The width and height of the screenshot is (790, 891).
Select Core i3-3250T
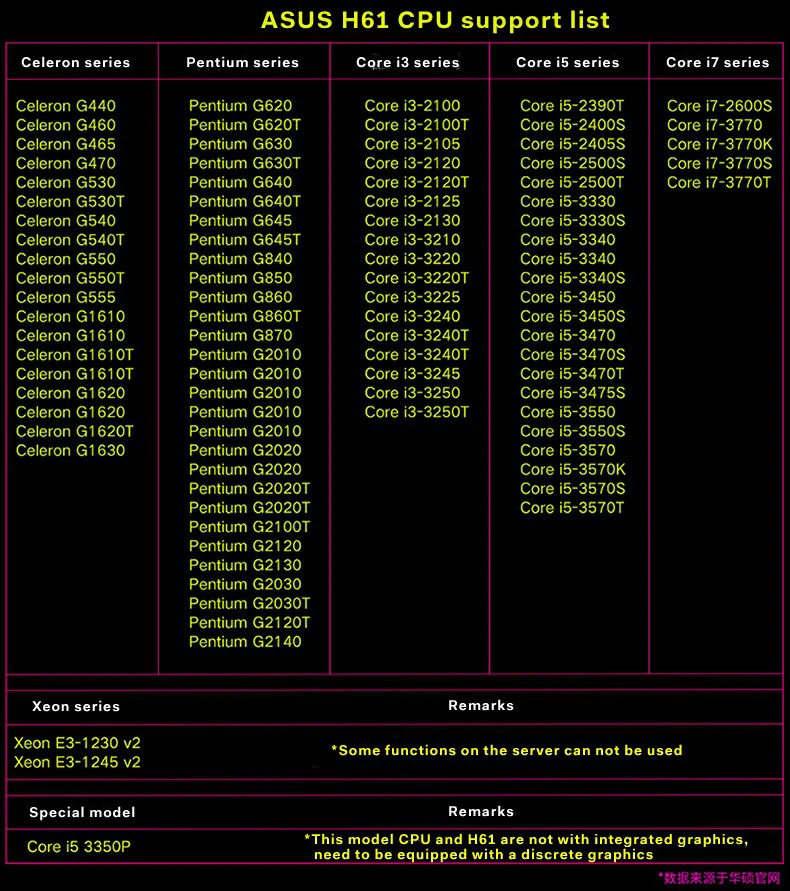click(x=417, y=412)
